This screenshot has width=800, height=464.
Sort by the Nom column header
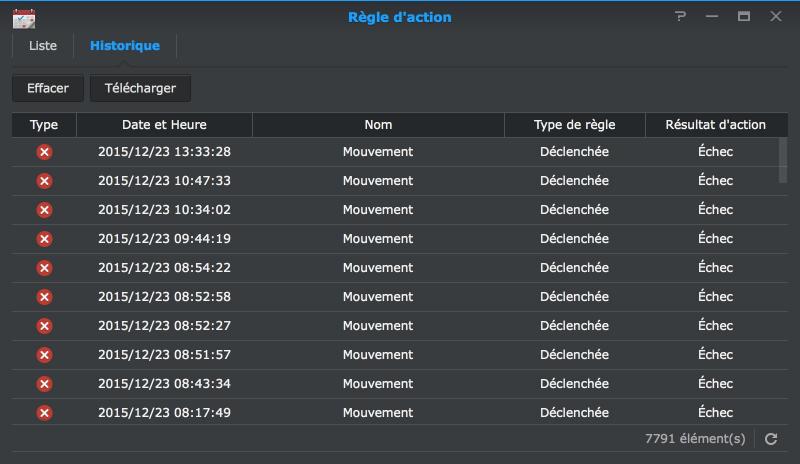(x=378, y=125)
